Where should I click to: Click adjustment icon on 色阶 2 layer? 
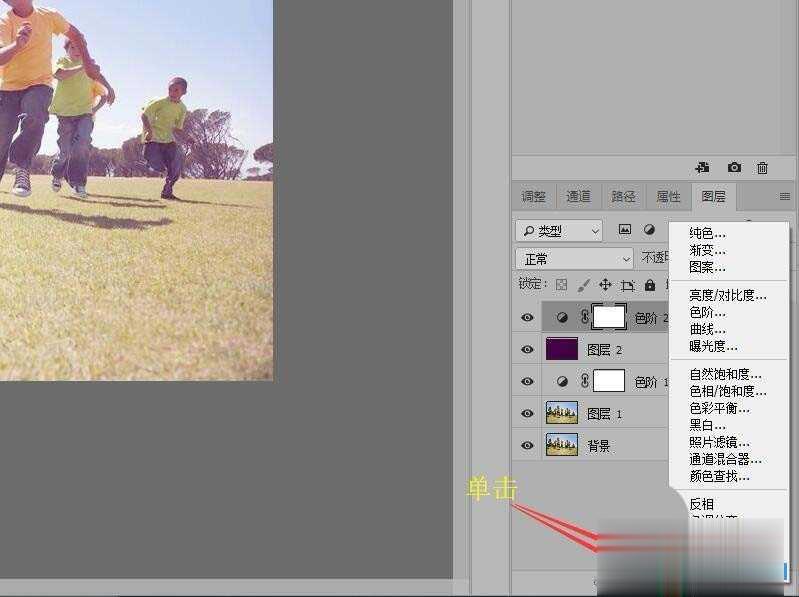pos(562,317)
